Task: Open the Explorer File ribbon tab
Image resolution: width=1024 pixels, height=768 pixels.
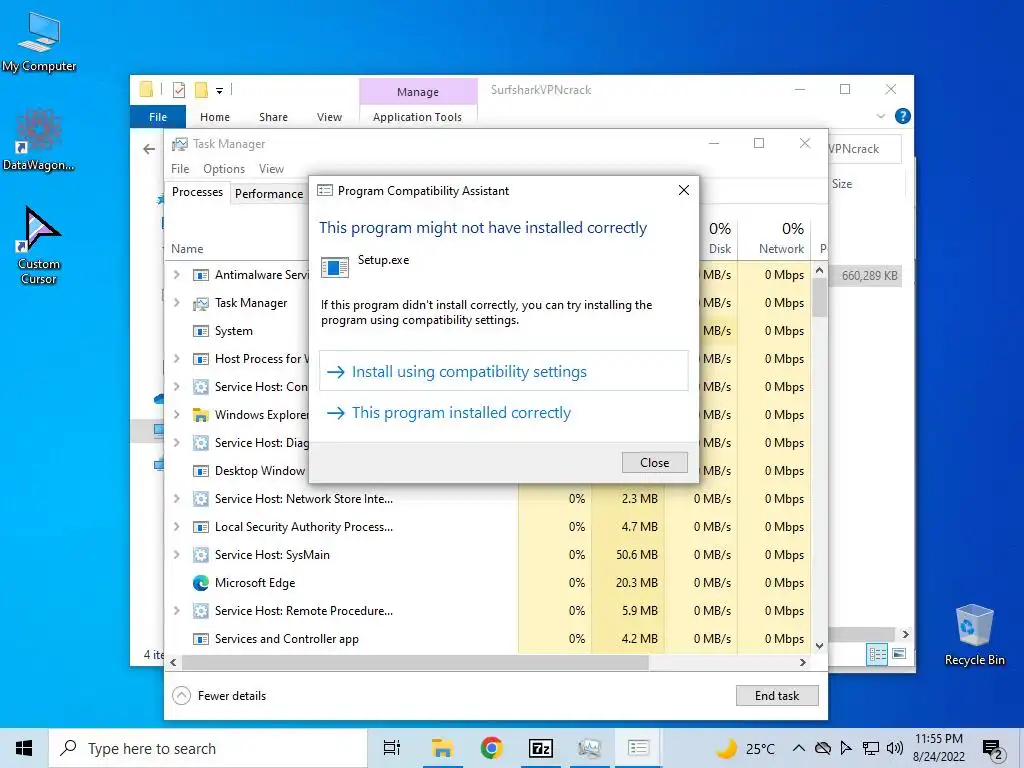Action: coord(158,117)
